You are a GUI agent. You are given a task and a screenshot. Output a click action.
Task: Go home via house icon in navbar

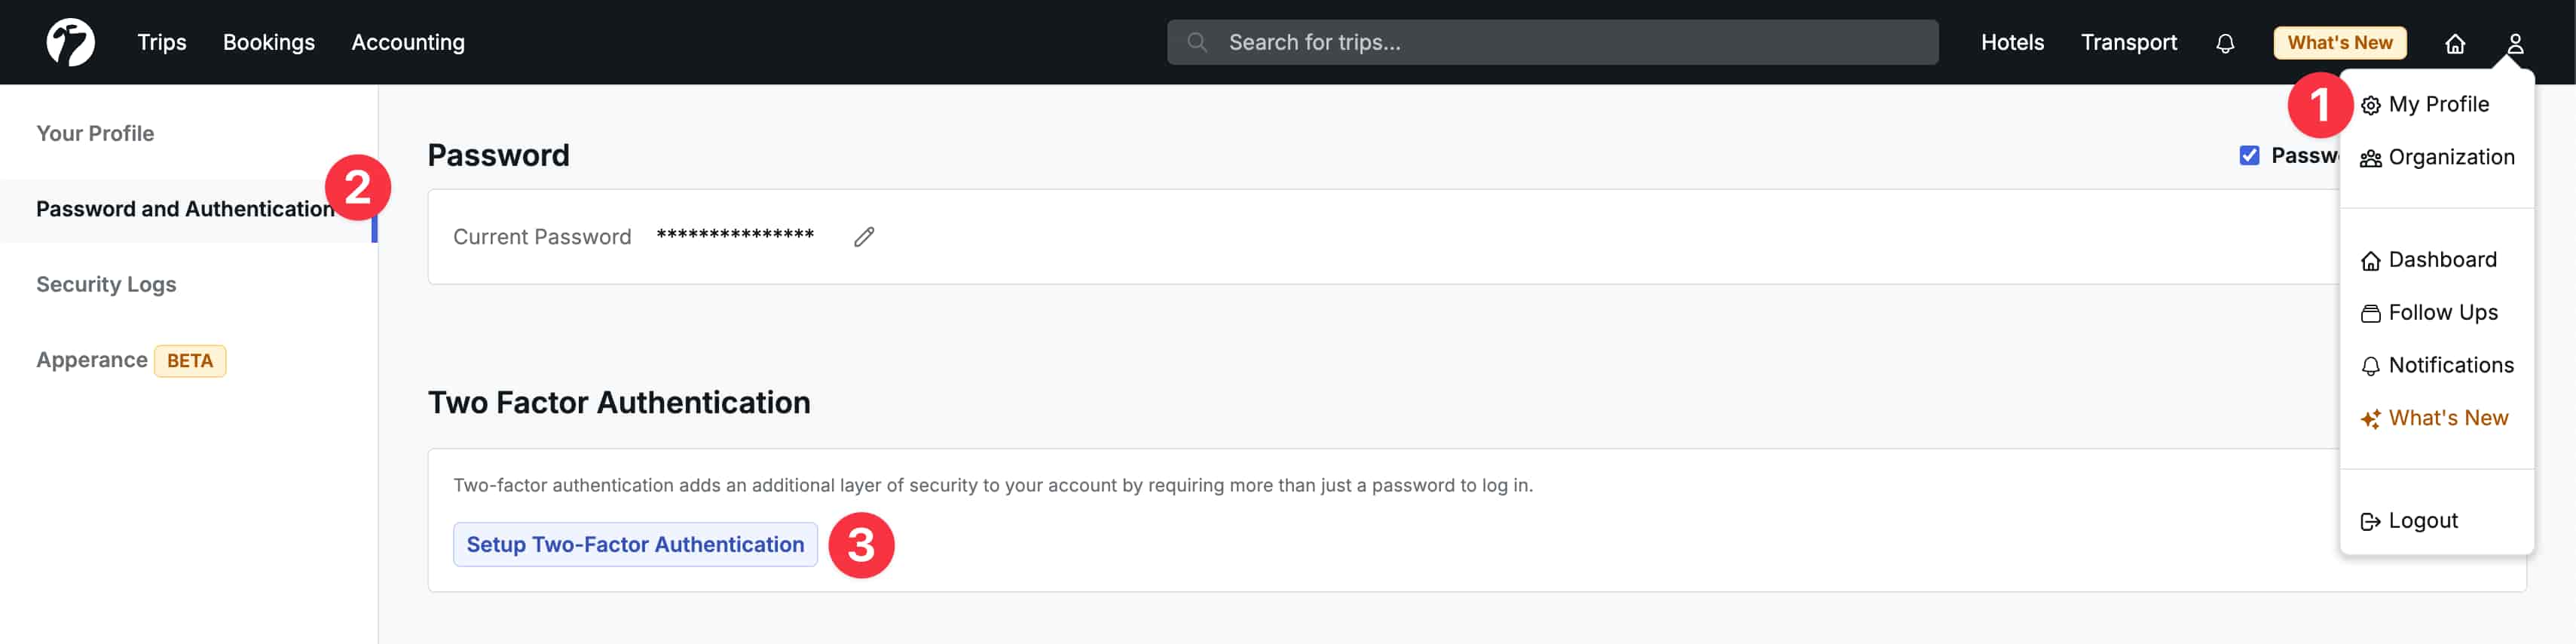point(2454,43)
